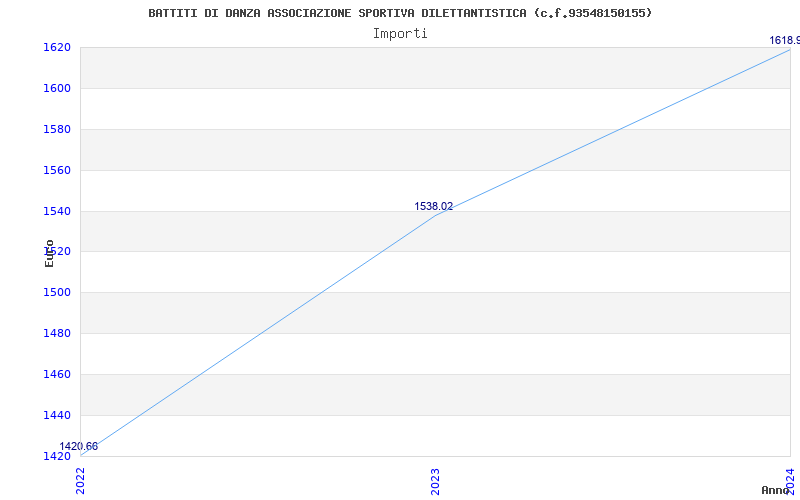The image size is (800, 500).
Task: Click the 2024 x-axis year label
Action: [790, 481]
